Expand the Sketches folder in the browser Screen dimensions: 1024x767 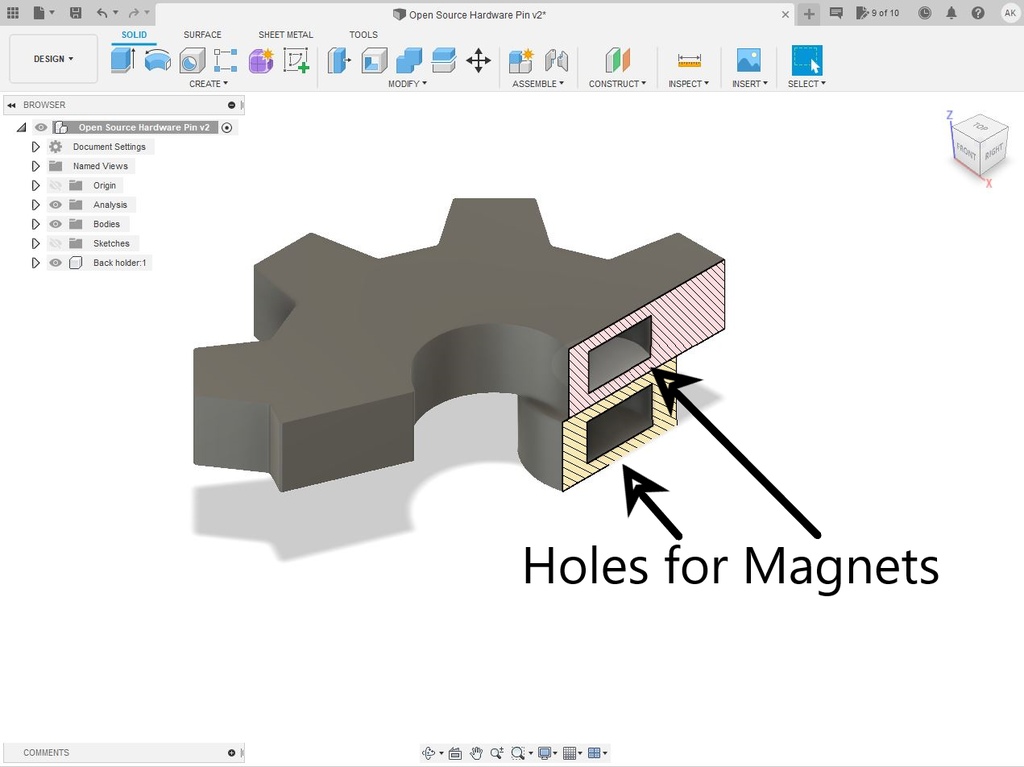click(35, 243)
